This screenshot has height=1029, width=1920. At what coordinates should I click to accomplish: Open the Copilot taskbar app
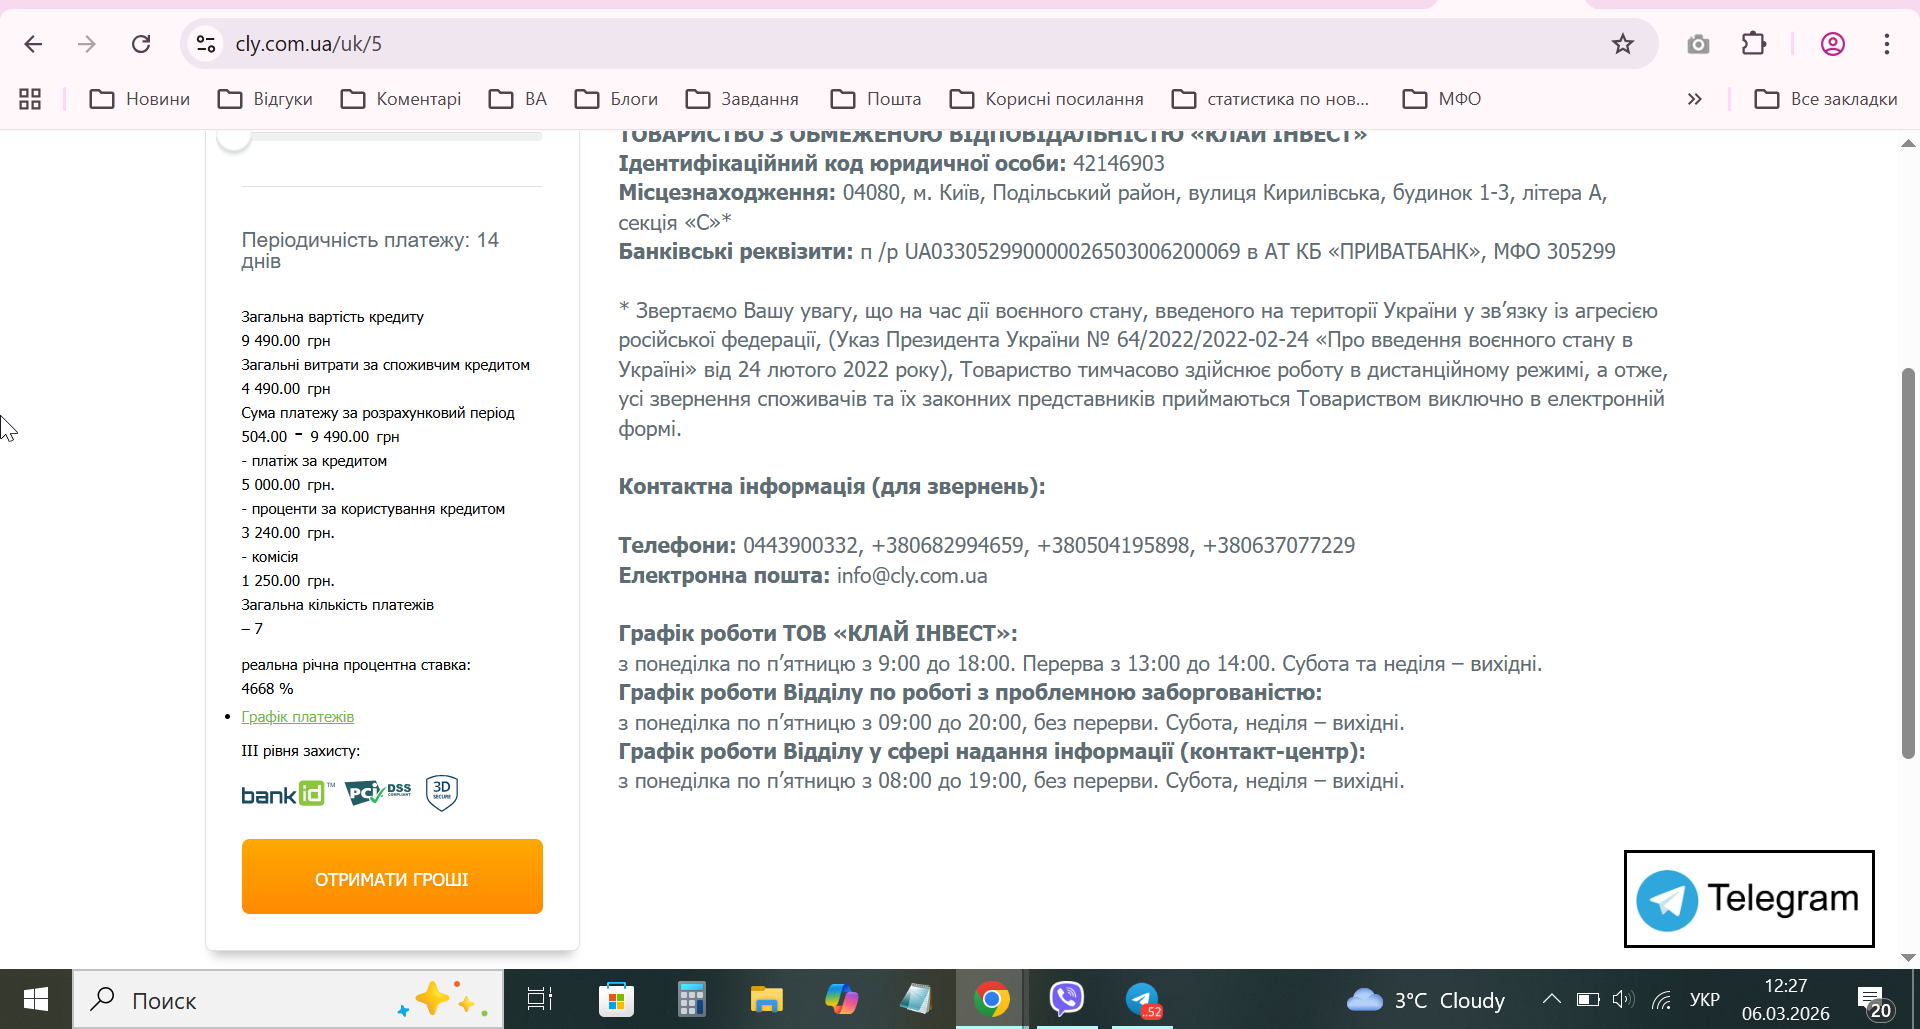point(841,999)
